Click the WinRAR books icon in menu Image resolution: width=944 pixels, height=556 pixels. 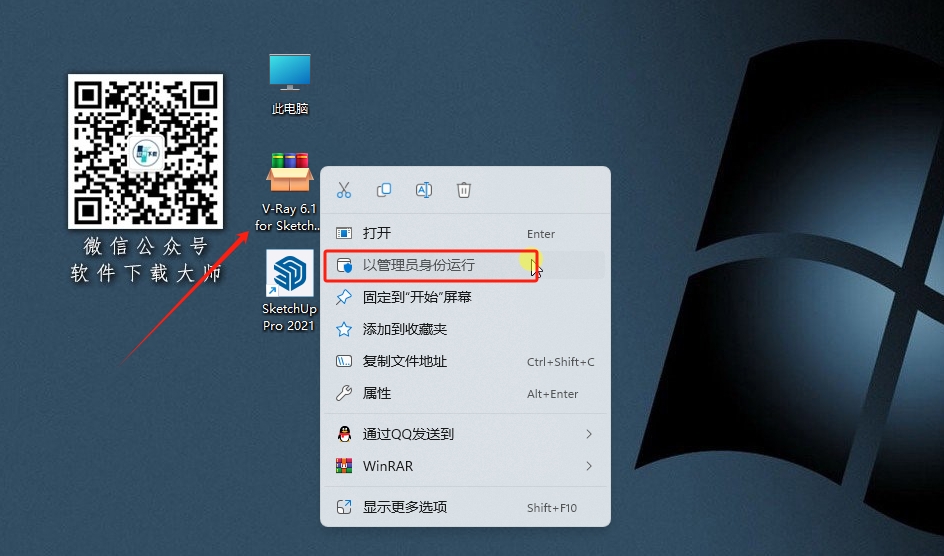point(344,466)
